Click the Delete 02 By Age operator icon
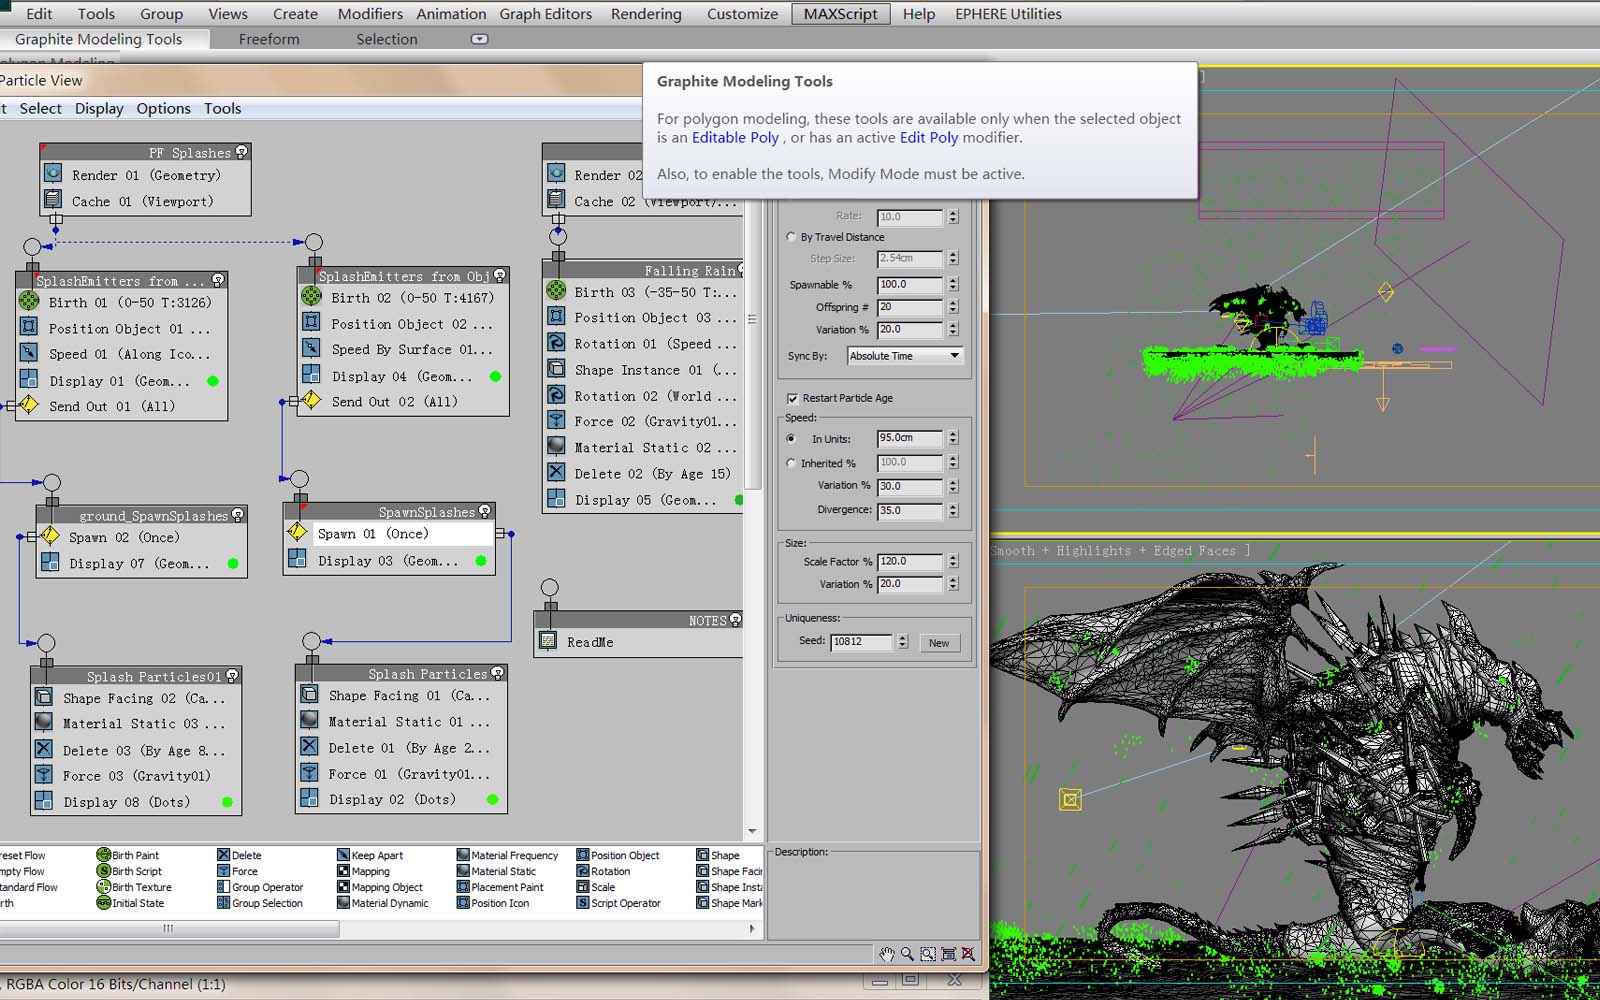 point(557,472)
